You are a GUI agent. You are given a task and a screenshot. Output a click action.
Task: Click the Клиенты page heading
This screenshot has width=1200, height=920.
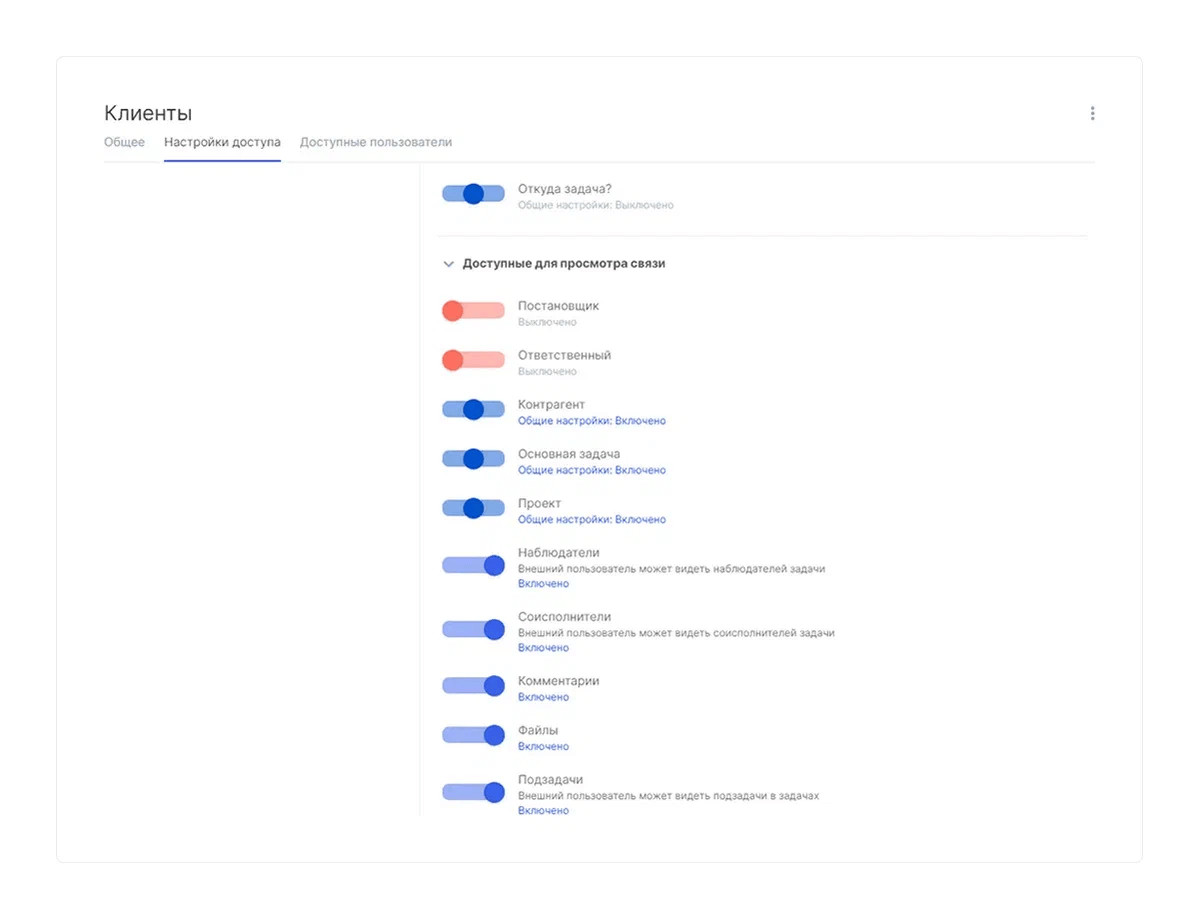pos(148,113)
